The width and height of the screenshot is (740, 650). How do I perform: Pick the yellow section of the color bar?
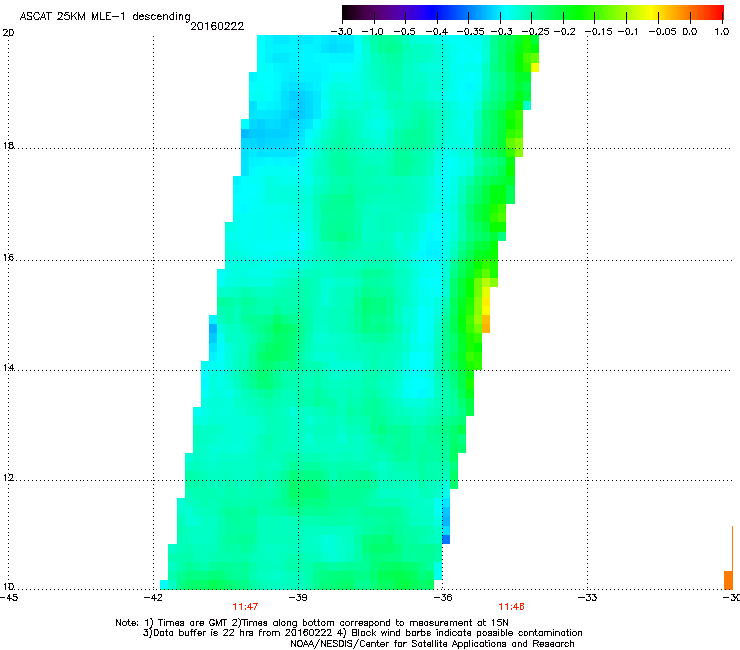coord(654,12)
